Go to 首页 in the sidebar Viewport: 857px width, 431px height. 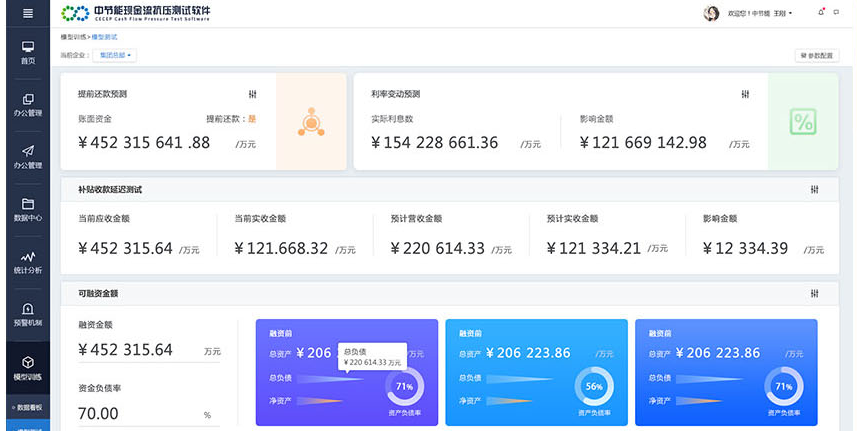pyautogui.click(x=27, y=52)
